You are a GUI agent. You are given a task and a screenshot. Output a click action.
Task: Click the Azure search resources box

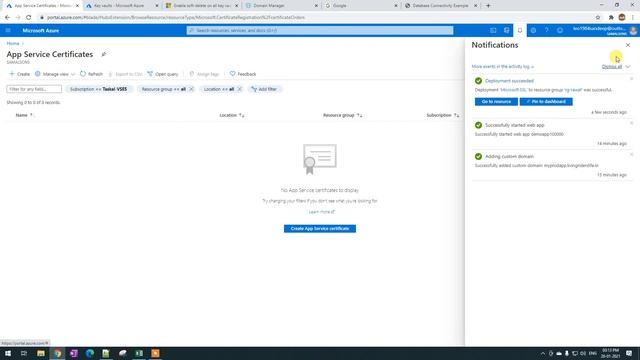click(320, 30)
